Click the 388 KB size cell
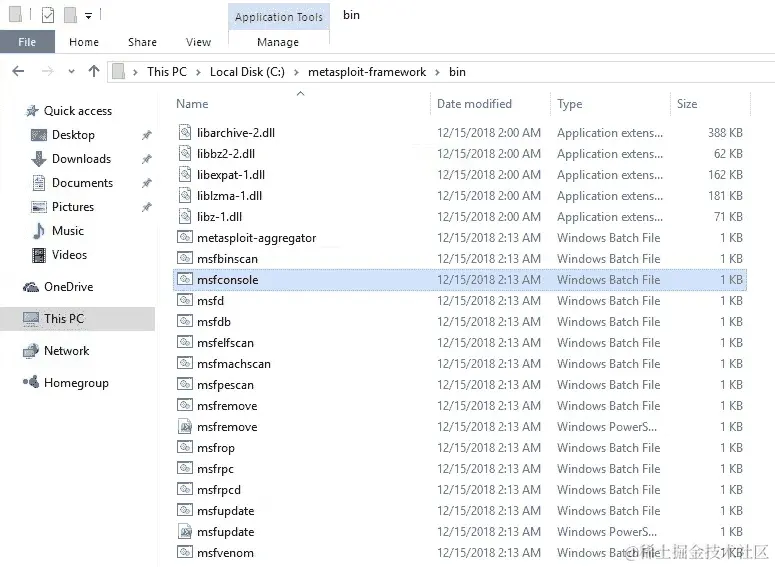The width and height of the screenshot is (775, 567). click(725, 132)
